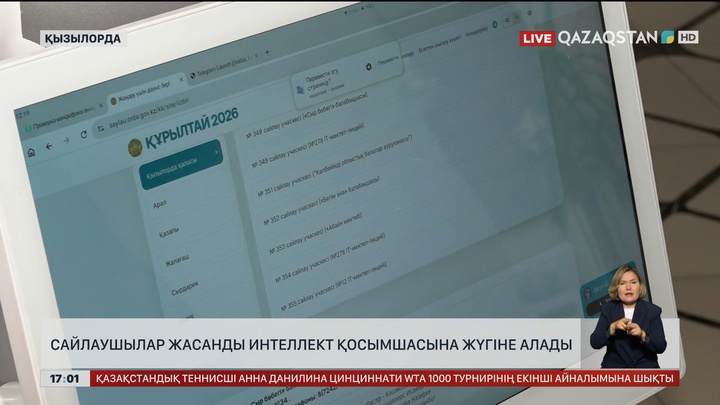
Task: Choose the 'Сырдария' district
Action: click(185, 288)
